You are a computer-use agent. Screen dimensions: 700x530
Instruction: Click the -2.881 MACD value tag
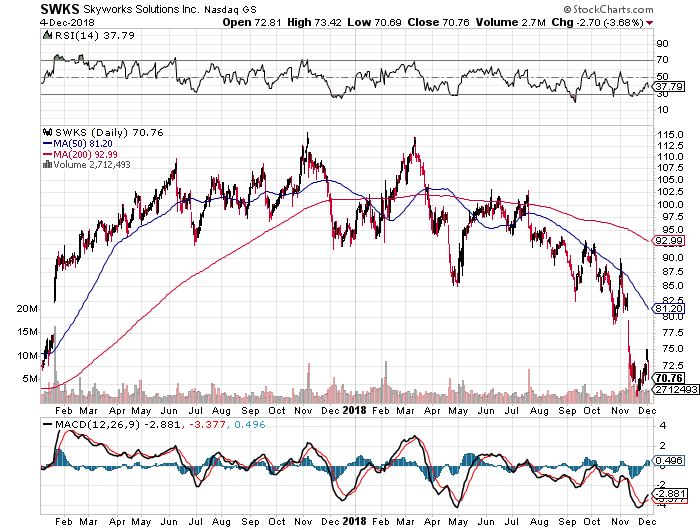[x=669, y=494]
